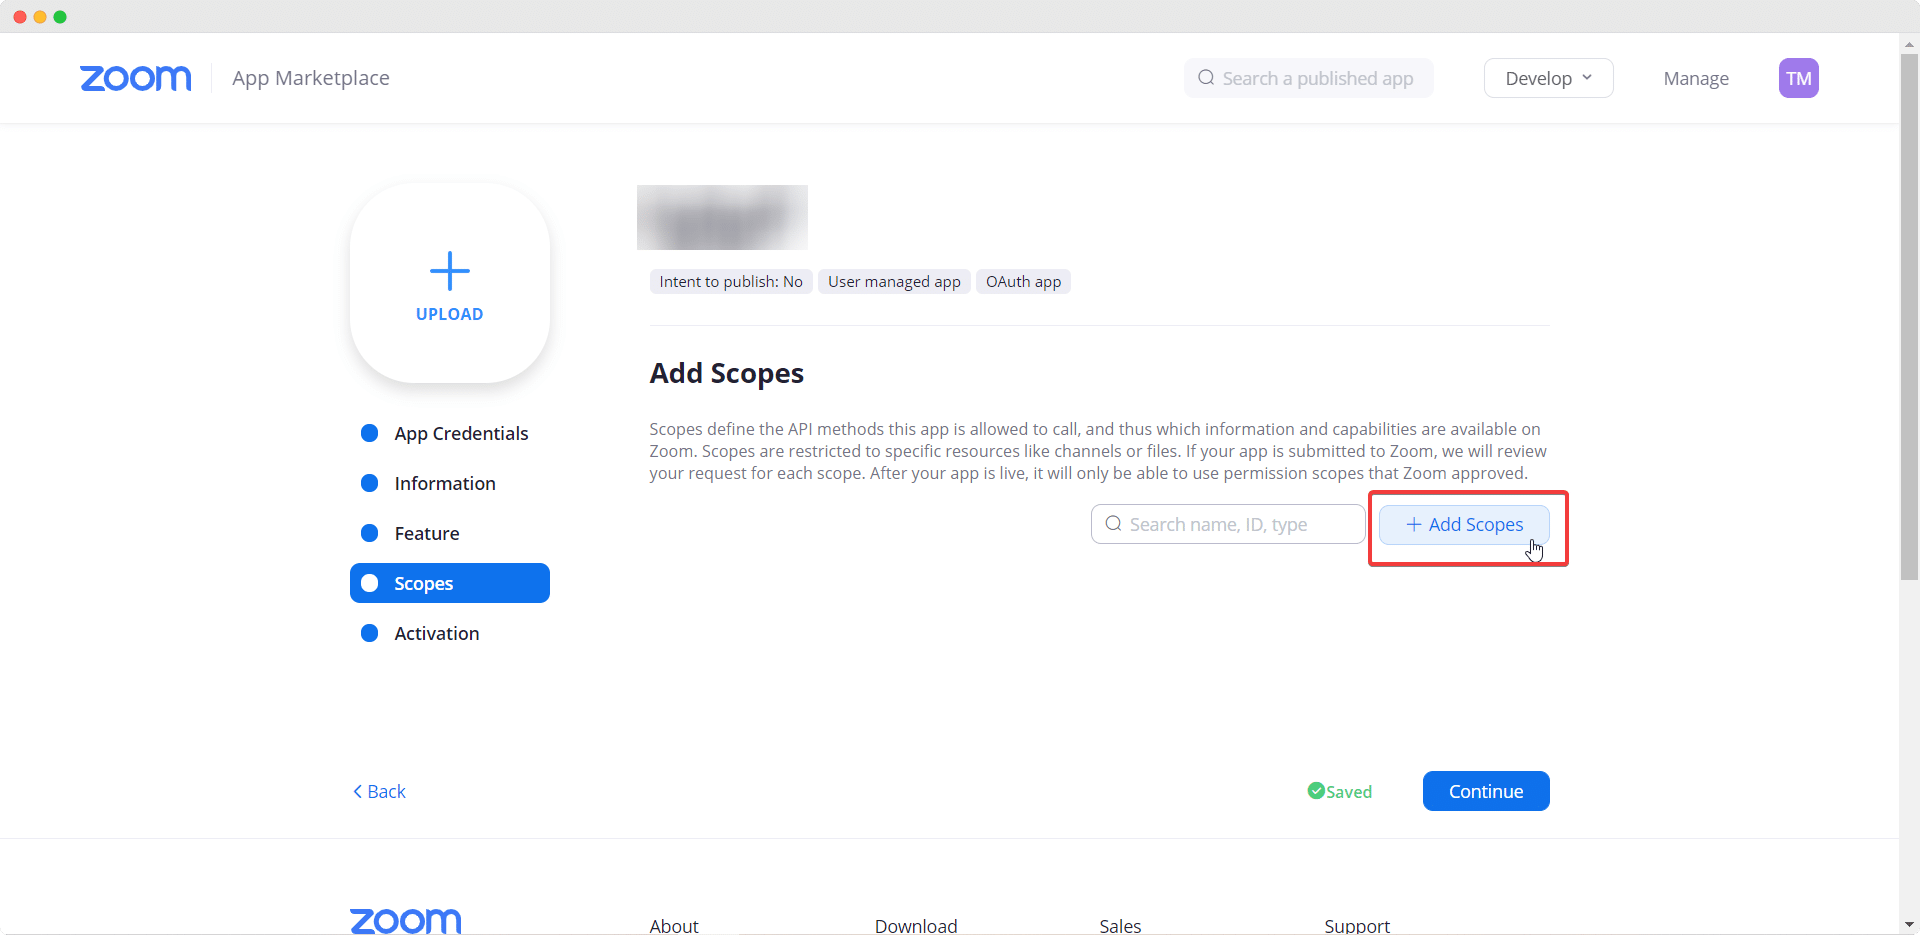Screen dimensions: 1920x935
Task: Click the magnifier icon in the published app search
Action: click(x=1206, y=78)
